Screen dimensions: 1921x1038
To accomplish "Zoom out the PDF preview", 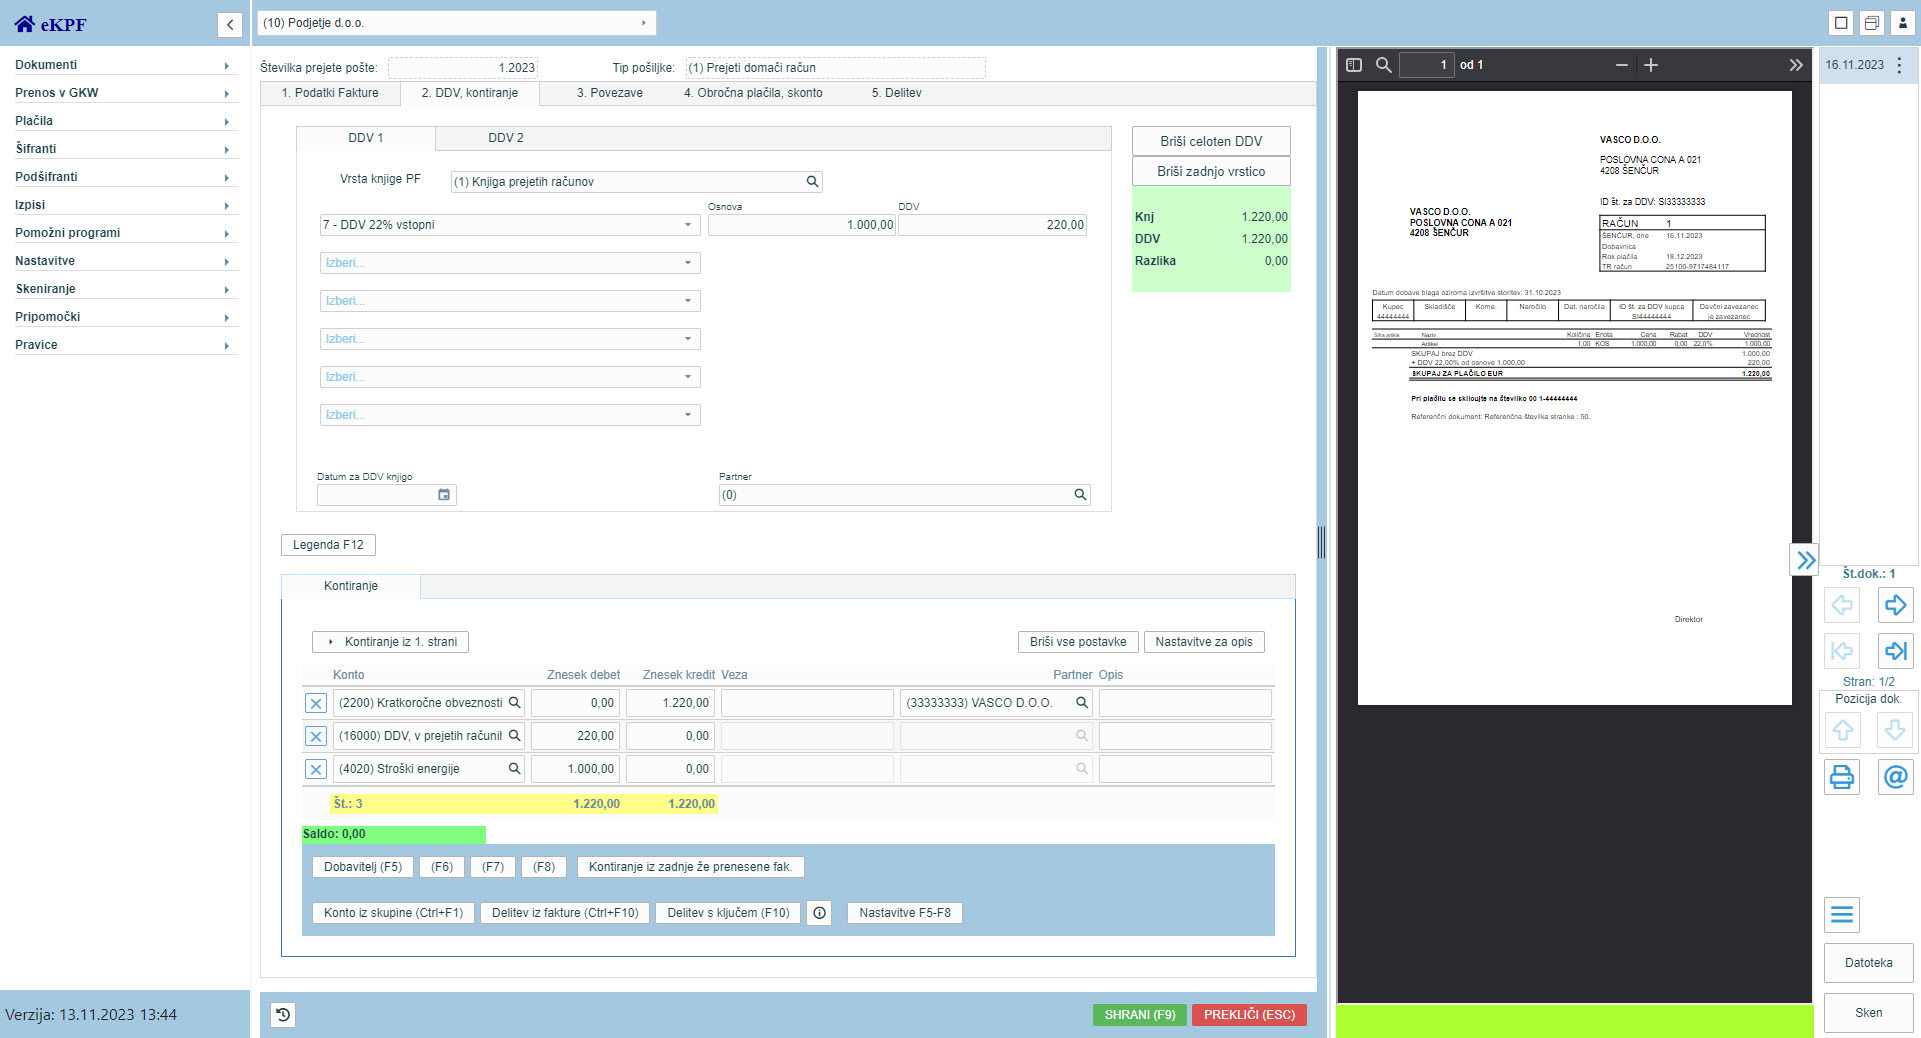I will [x=1622, y=65].
